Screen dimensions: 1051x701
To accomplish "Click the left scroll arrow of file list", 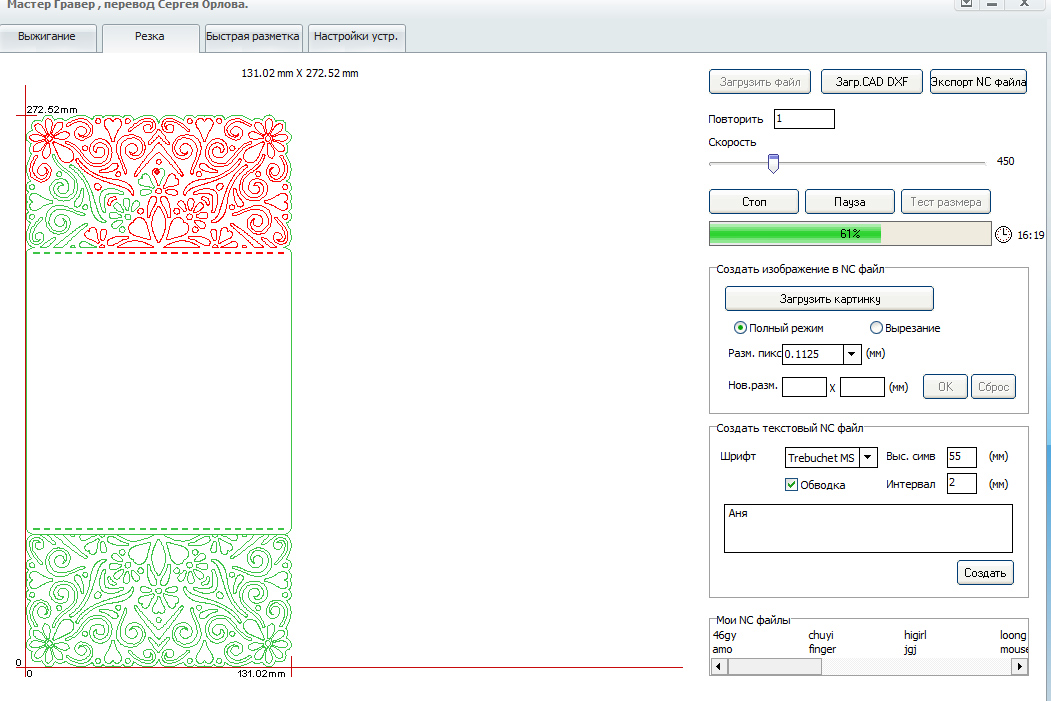I will 719,666.
